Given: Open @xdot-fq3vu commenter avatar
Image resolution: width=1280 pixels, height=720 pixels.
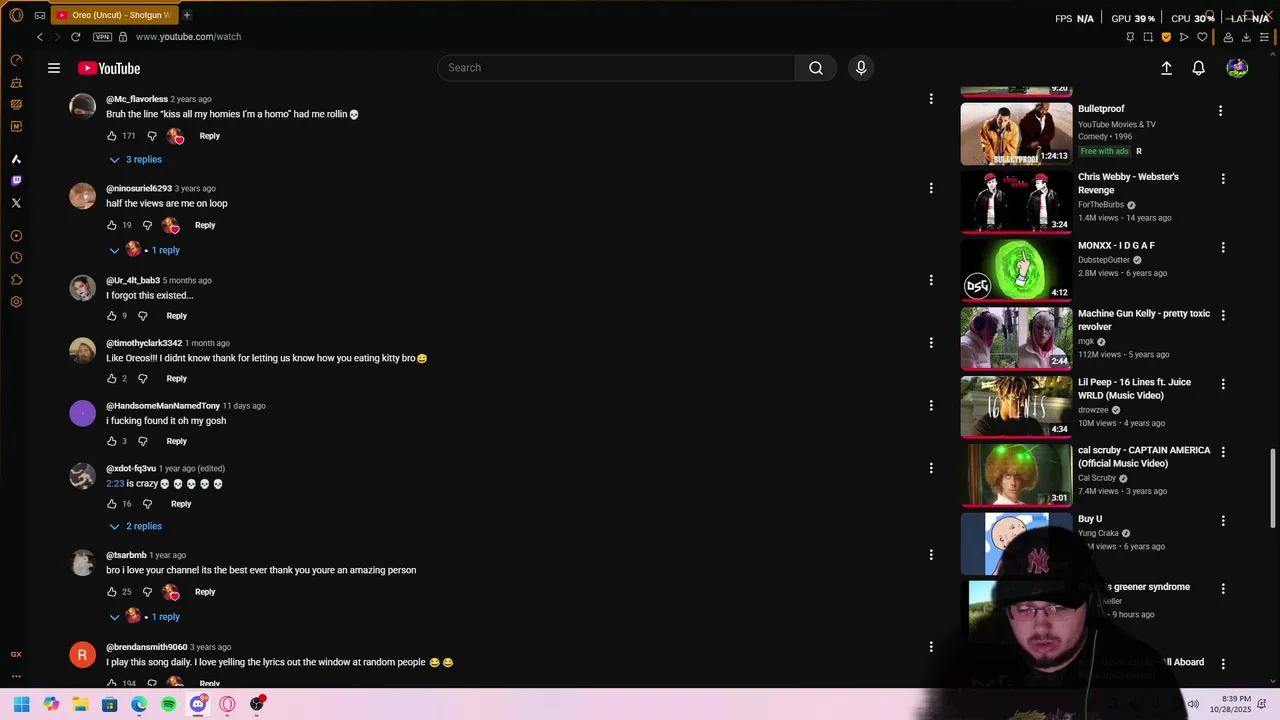Looking at the screenshot, I should (x=82, y=476).
